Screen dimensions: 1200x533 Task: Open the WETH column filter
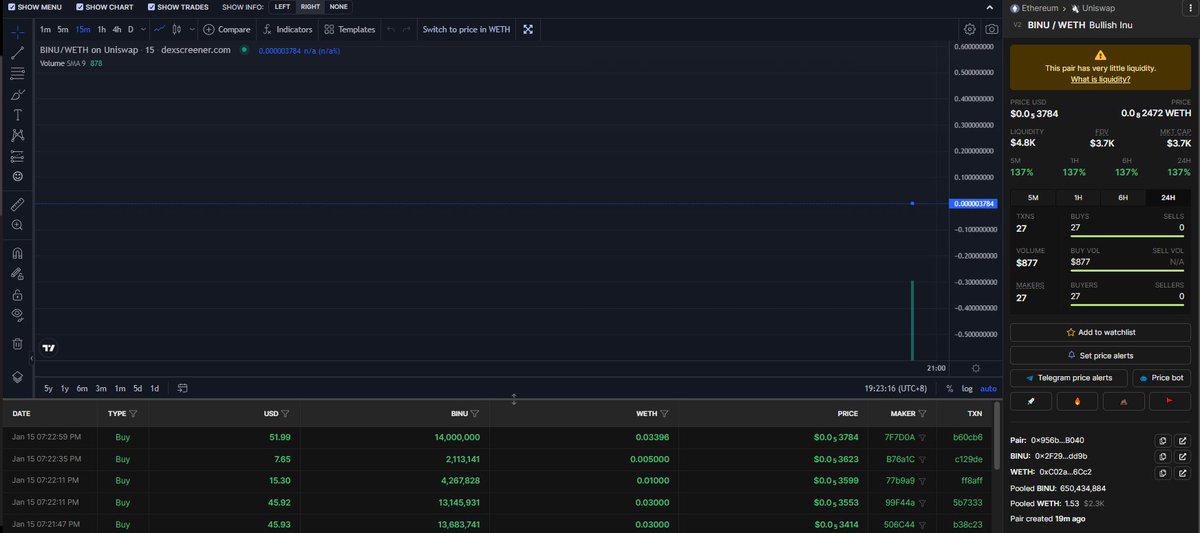point(665,413)
